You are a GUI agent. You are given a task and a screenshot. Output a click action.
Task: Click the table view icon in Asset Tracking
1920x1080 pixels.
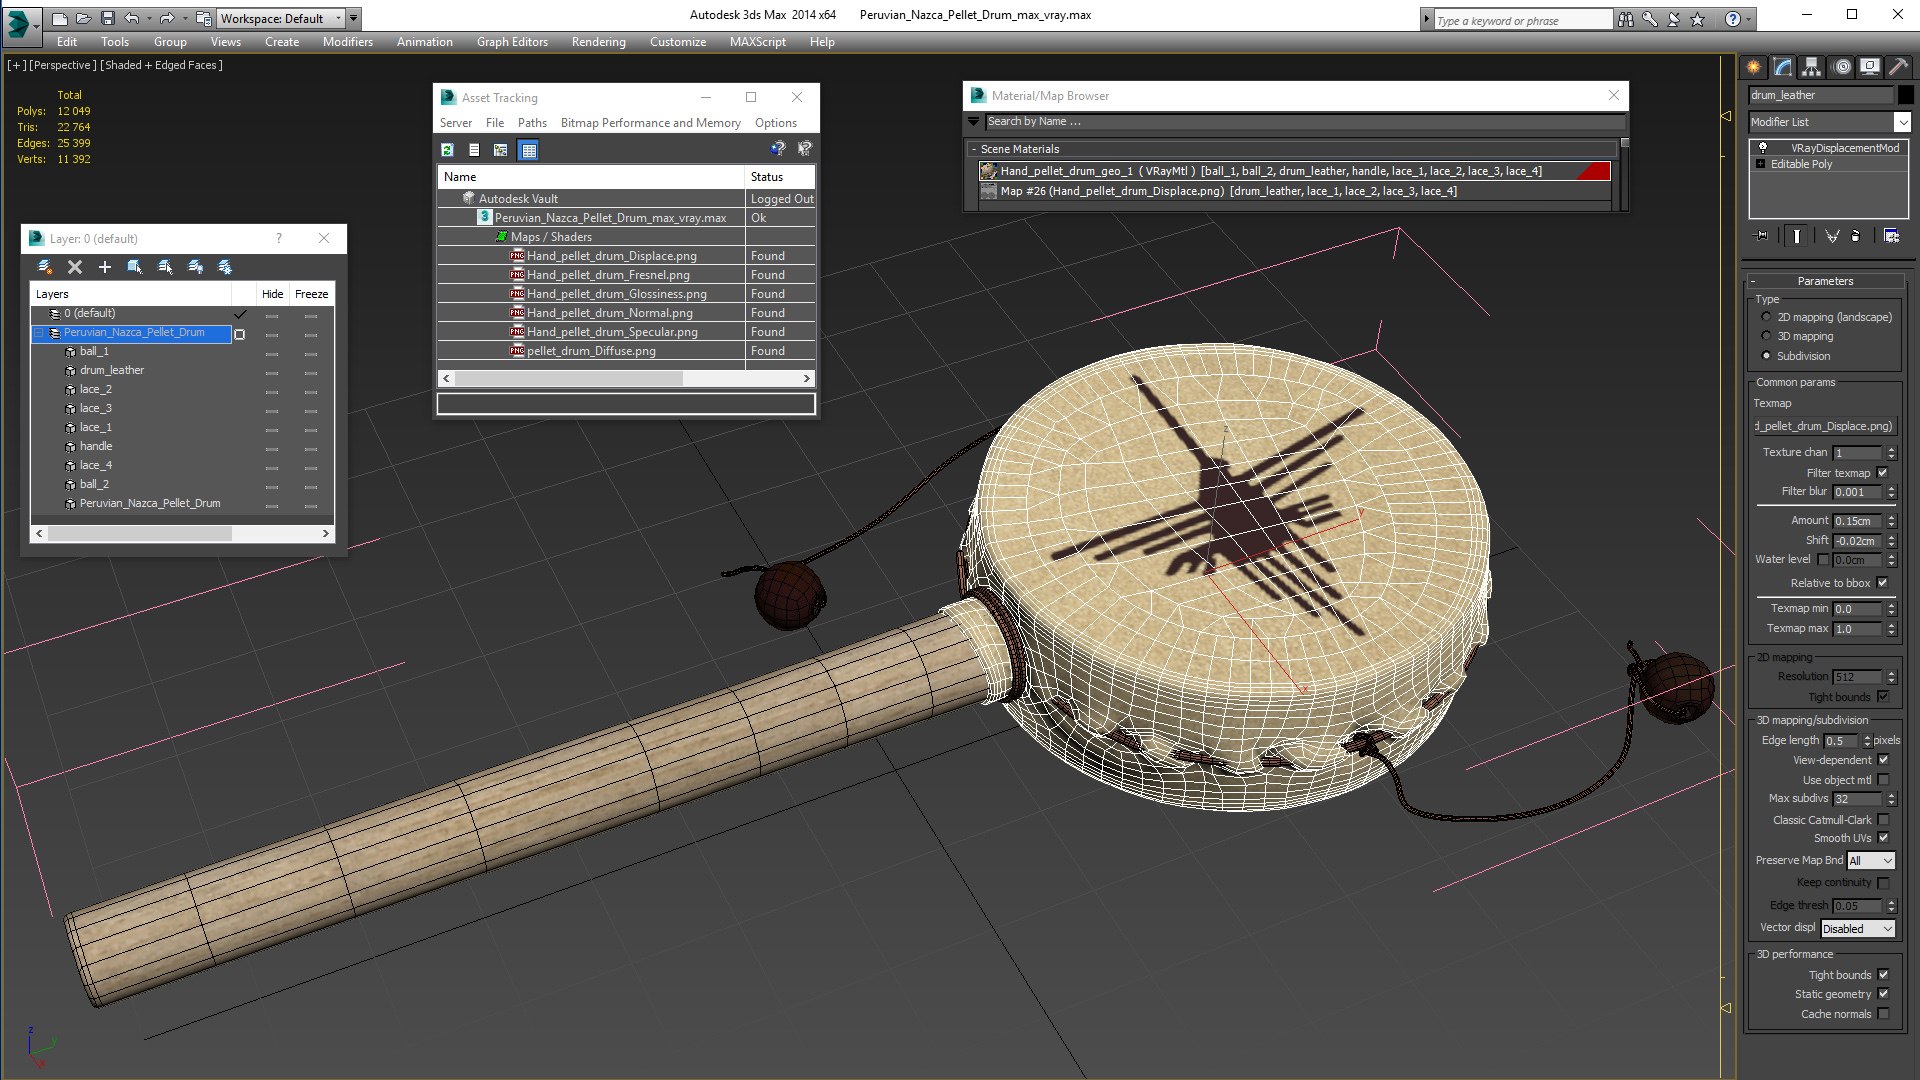click(x=529, y=150)
